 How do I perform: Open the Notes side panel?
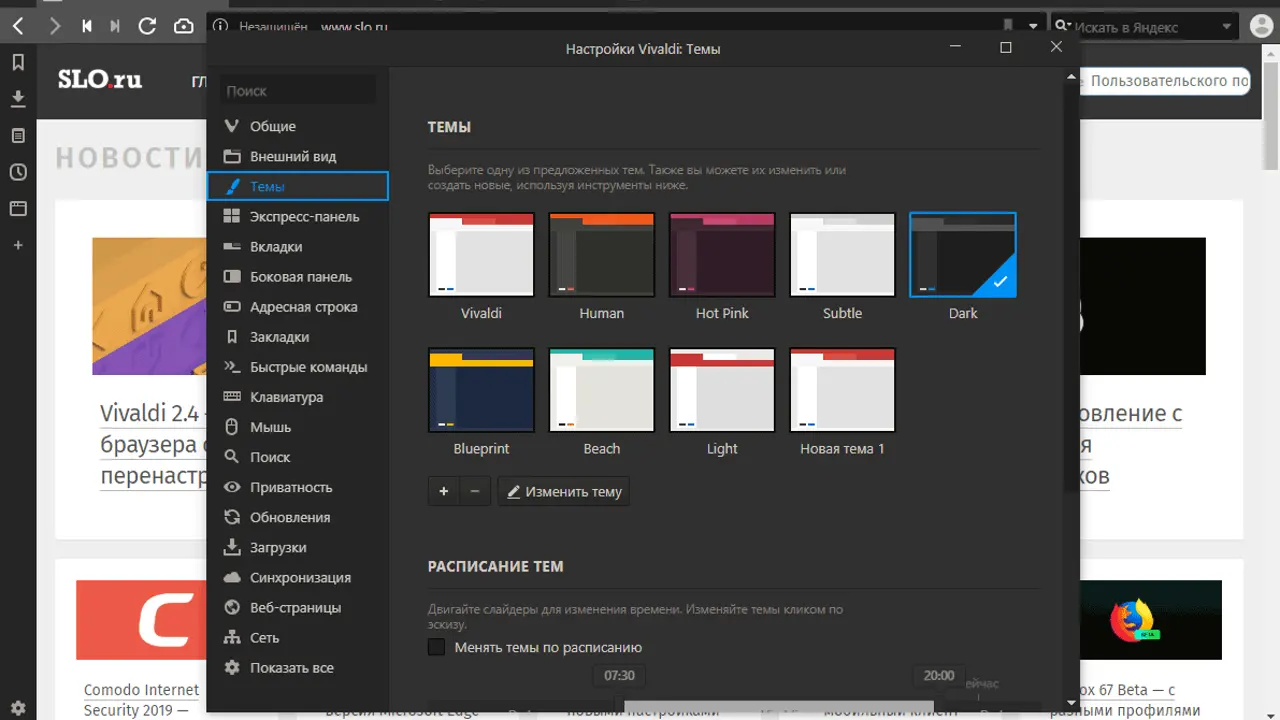[x=18, y=135]
